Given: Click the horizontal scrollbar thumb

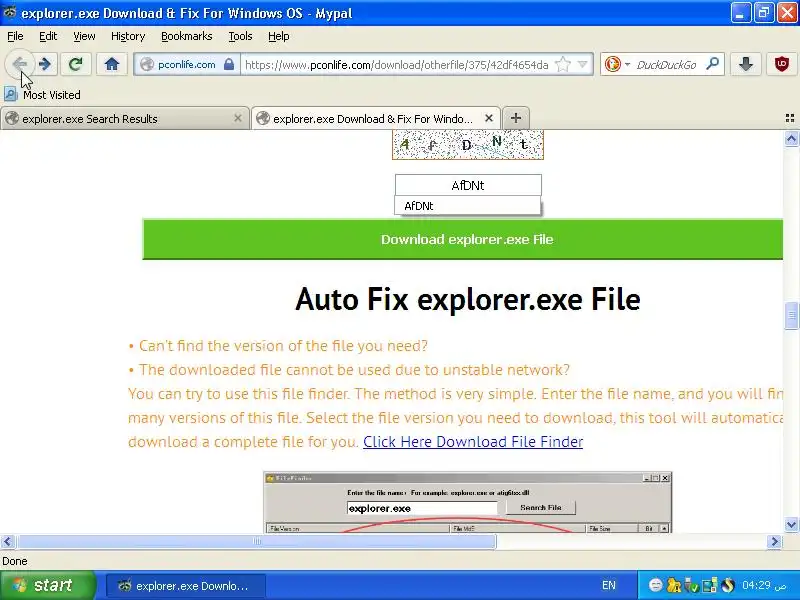Looking at the screenshot, I should [x=257, y=541].
